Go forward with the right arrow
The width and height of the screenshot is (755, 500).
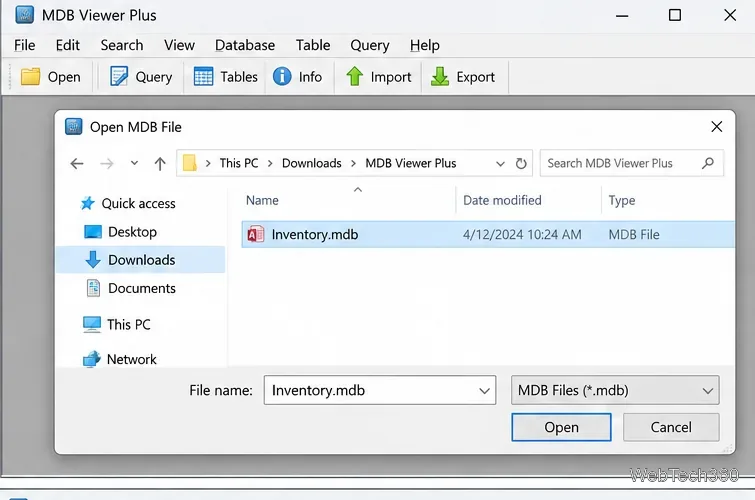tap(106, 164)
